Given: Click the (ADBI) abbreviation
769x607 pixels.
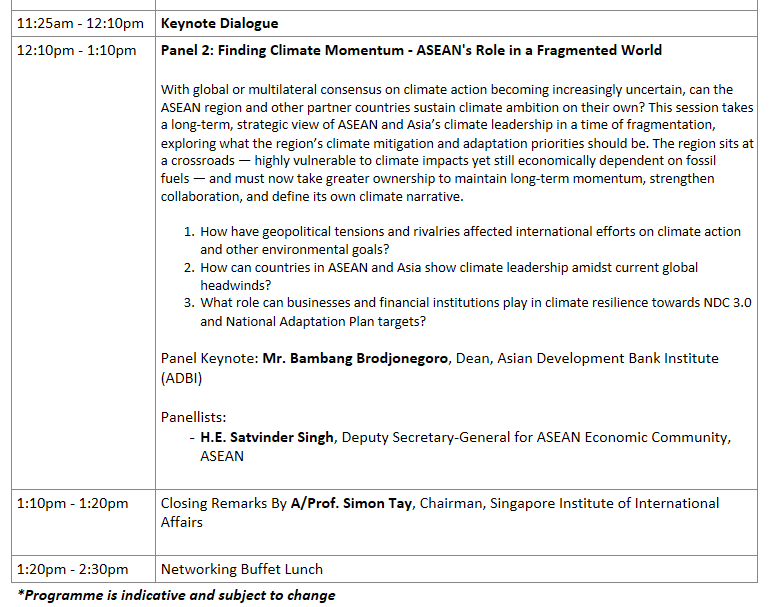Looking at the screenshot, I should pyautogui.click(x=182, y=378).
